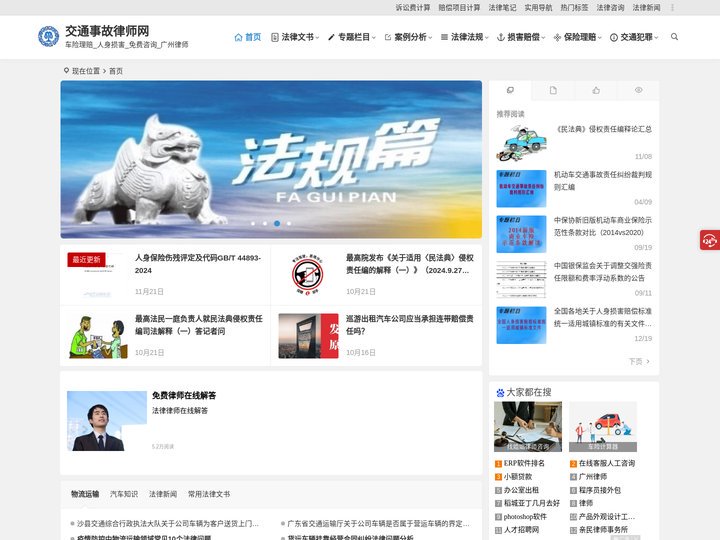Expand the 损害赔偿 dropdown menu

(x=521, y=37)
